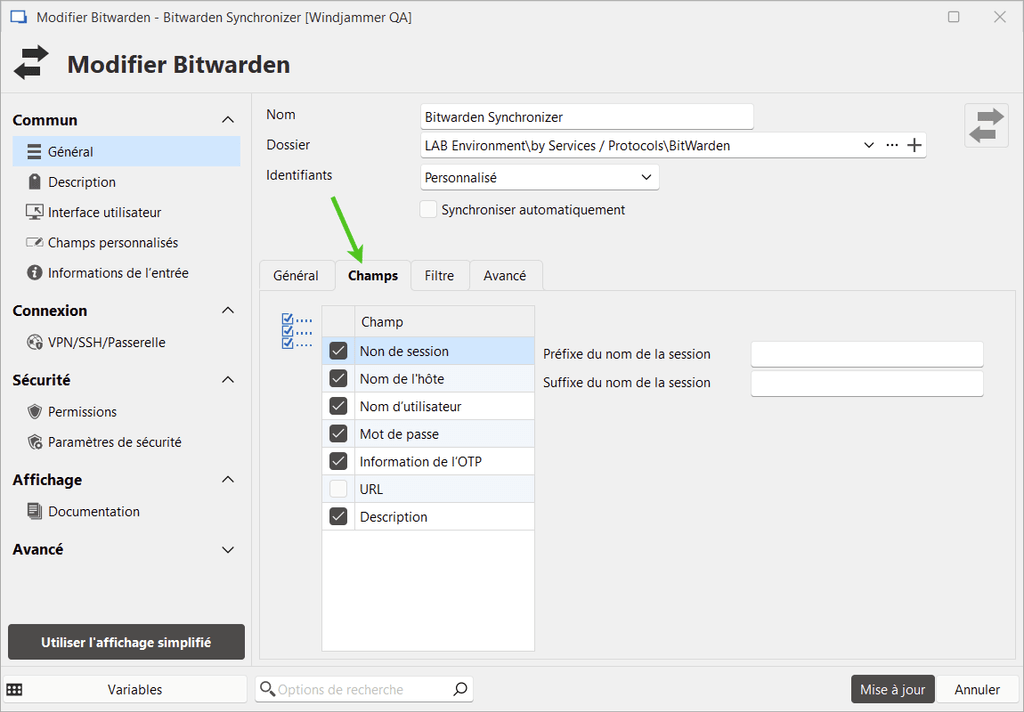
Task: Check the URL field checkbox
Action: (338, 489)
